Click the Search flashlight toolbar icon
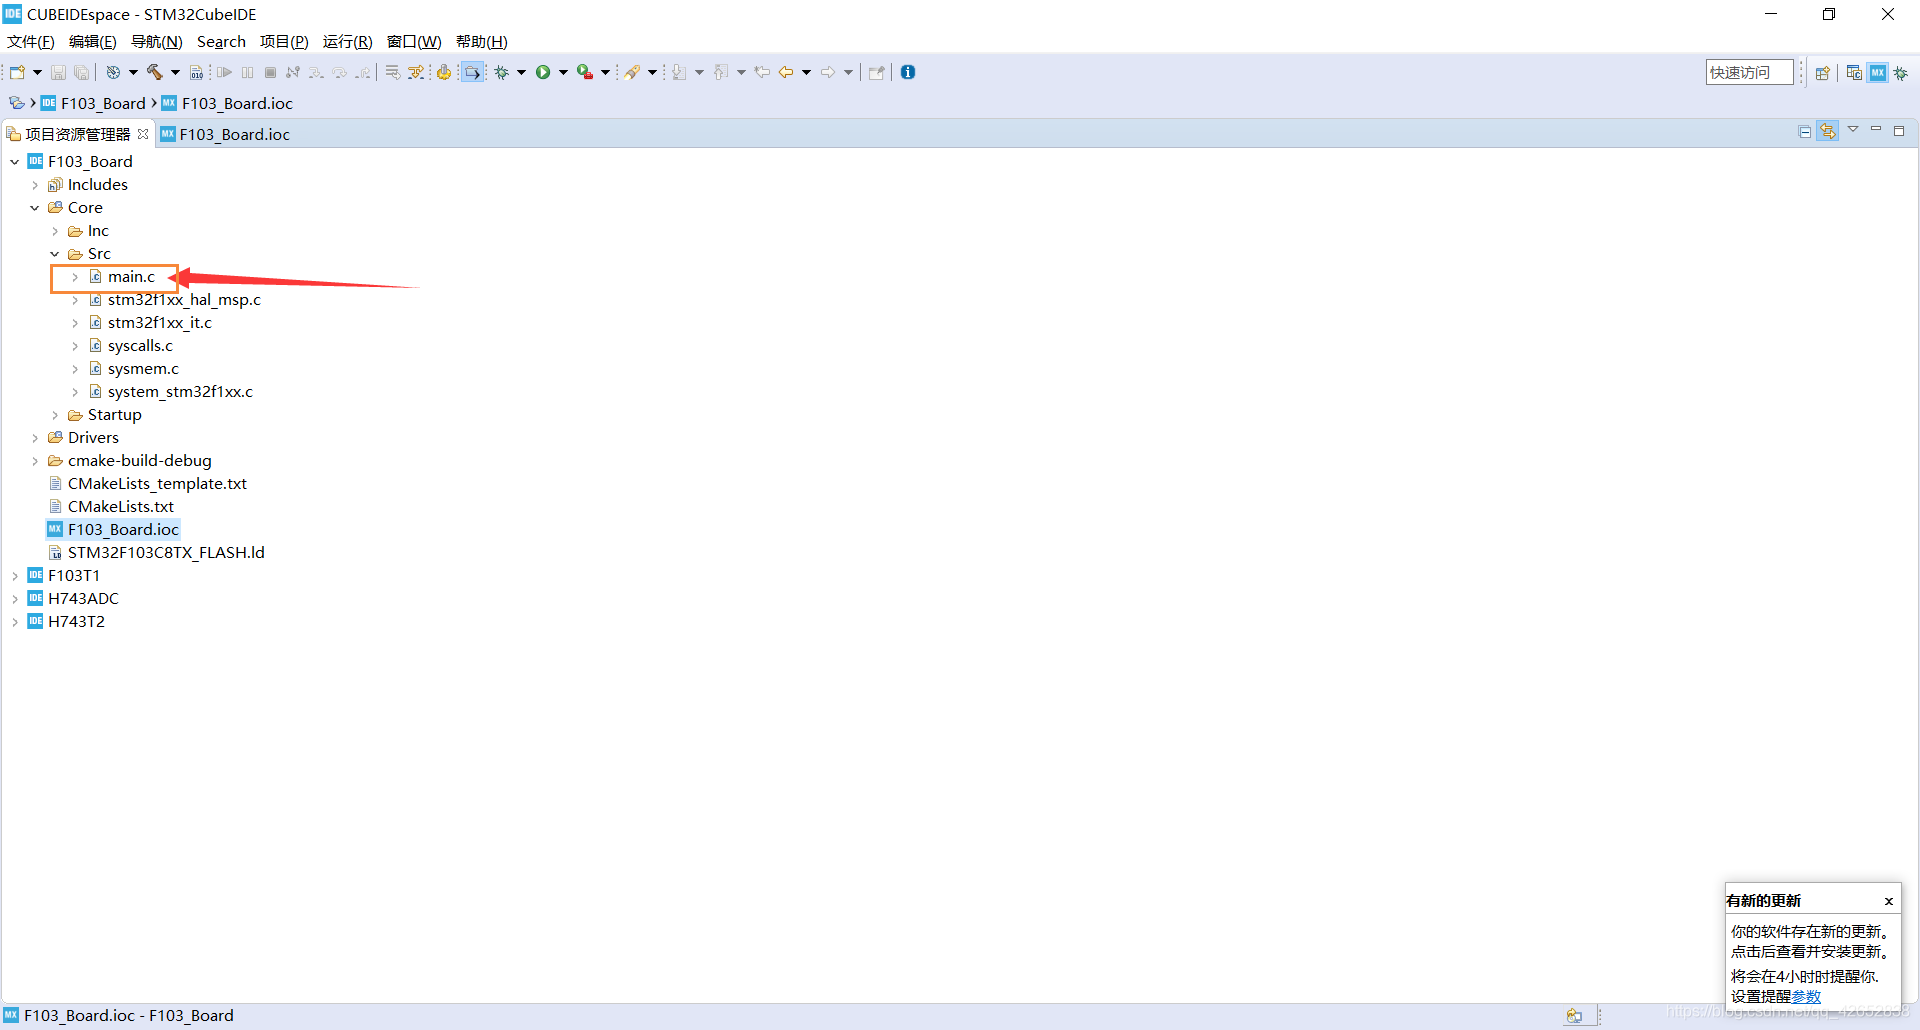 [x=632, y=72]
